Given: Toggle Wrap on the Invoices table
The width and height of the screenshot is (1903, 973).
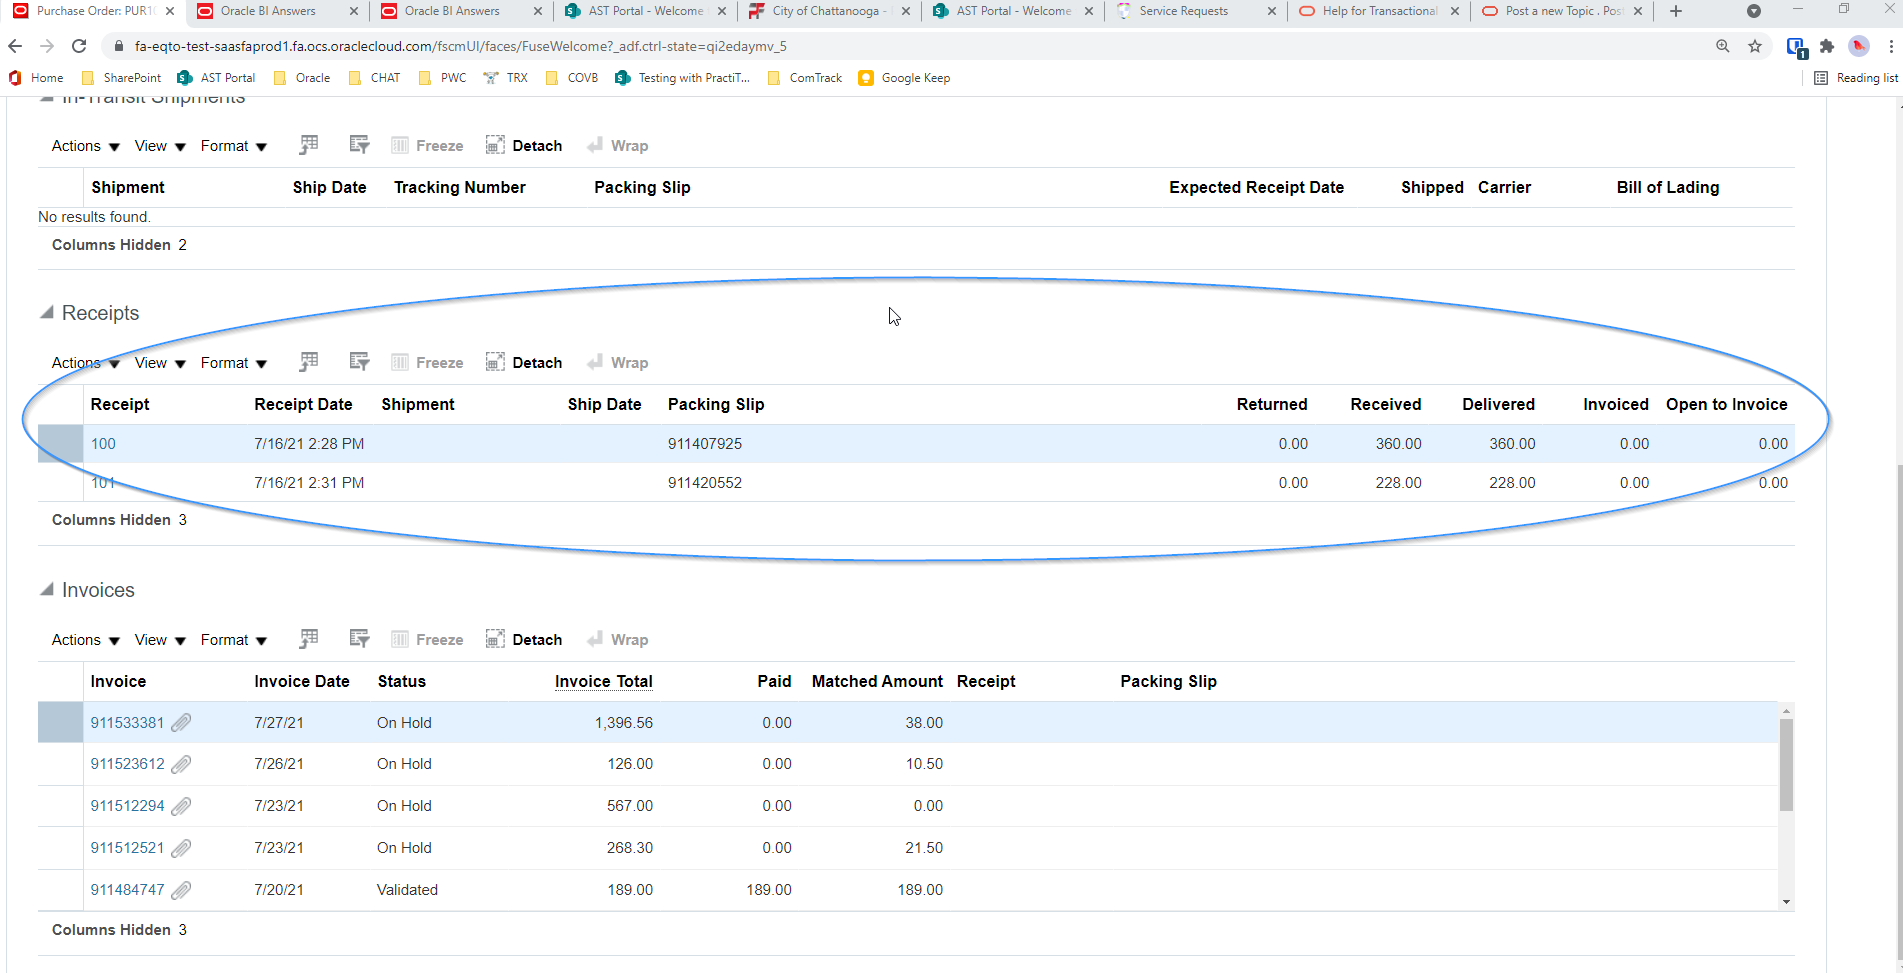Looking at the screenshot, I should [618, 638].
